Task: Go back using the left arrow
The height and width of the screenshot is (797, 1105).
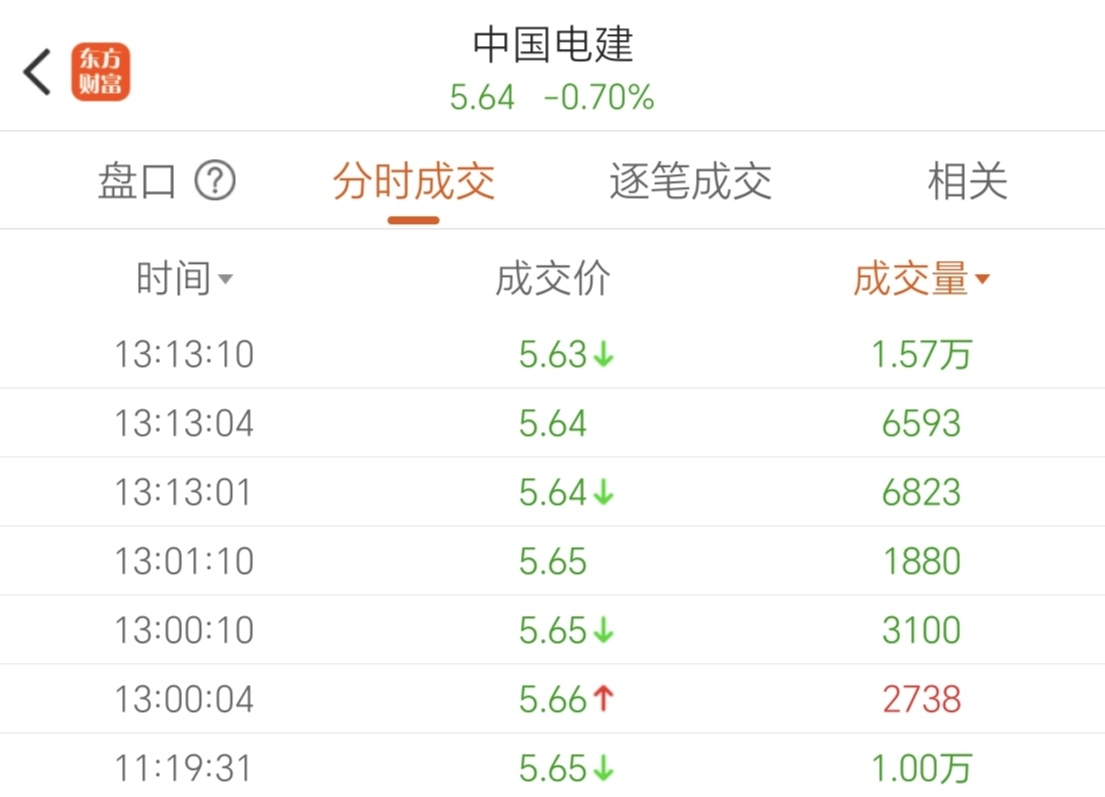Action: point(37,72)
